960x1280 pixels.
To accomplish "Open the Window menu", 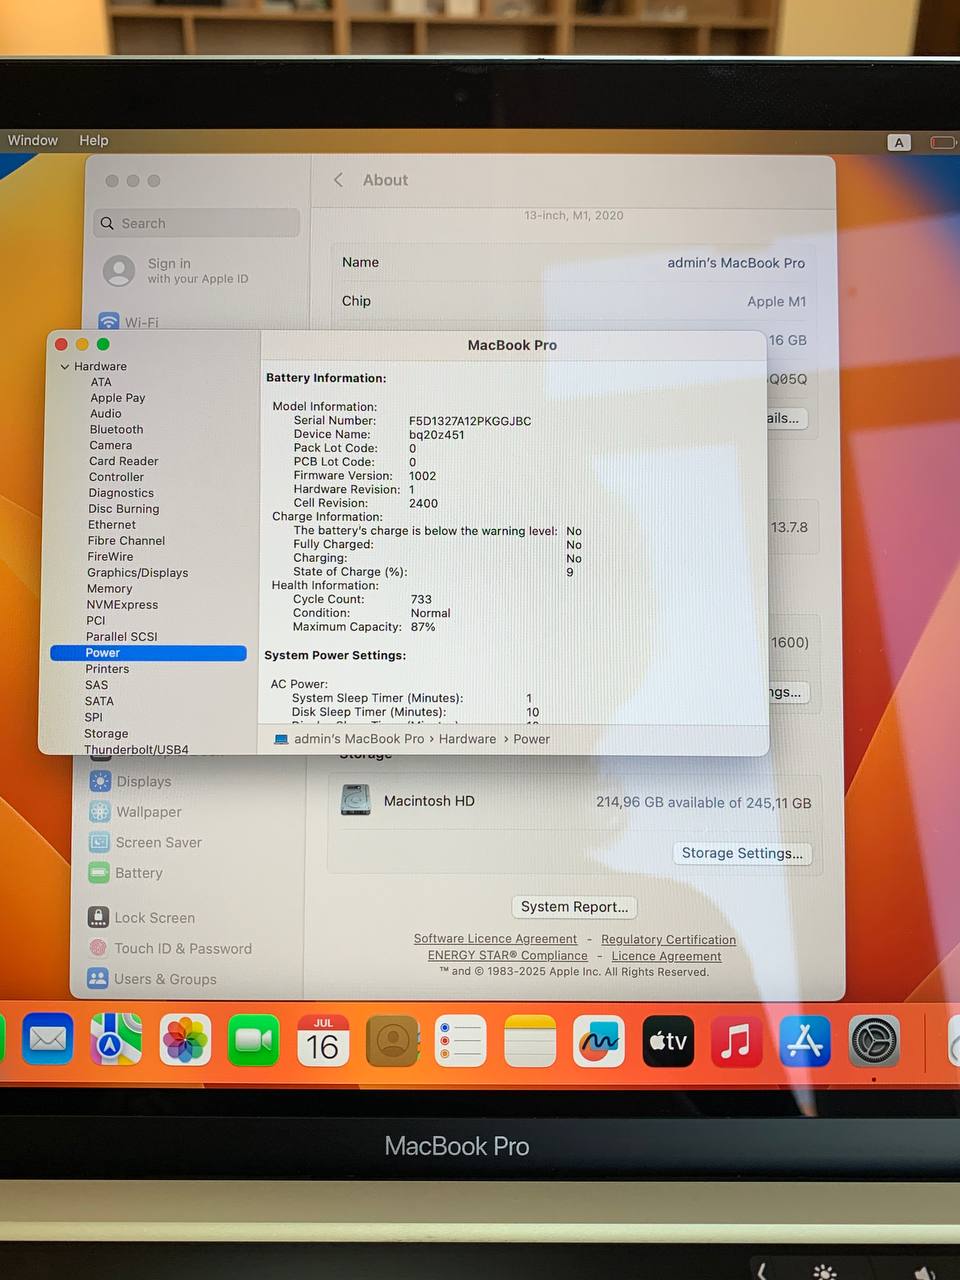I will click(33, 140).
